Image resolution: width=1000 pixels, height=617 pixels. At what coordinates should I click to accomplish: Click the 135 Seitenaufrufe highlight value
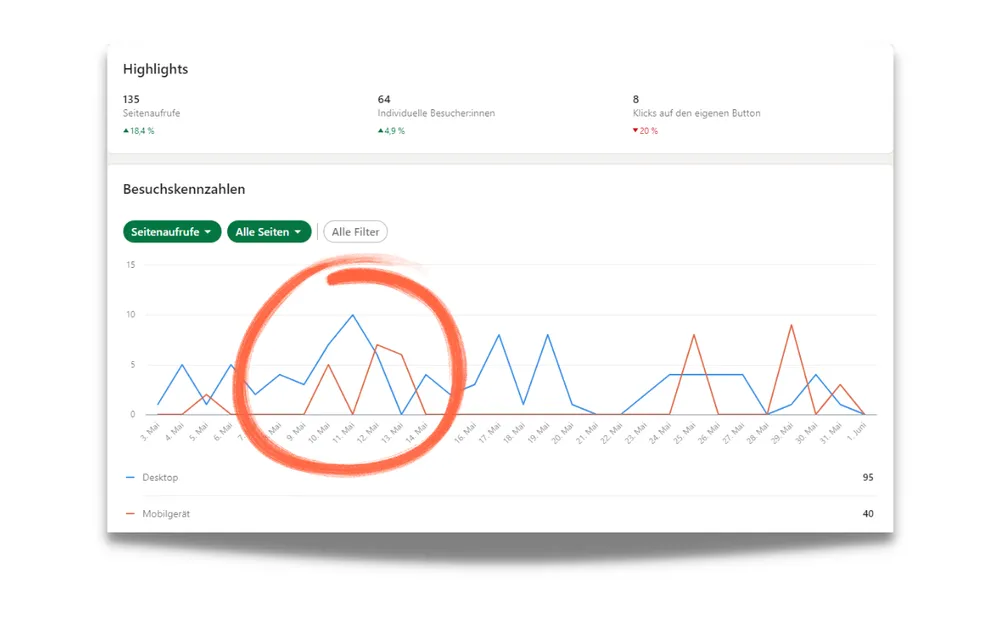click(131, 99)
